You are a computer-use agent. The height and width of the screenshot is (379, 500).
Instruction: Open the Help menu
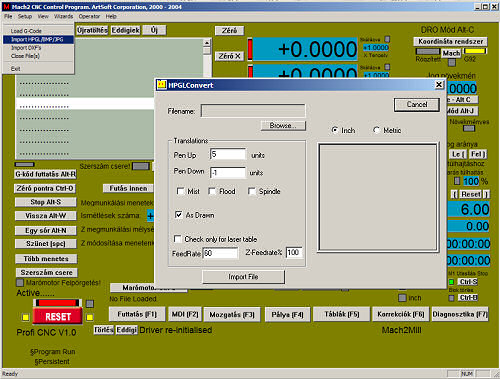pyautogui.click(x=111, y=16)
